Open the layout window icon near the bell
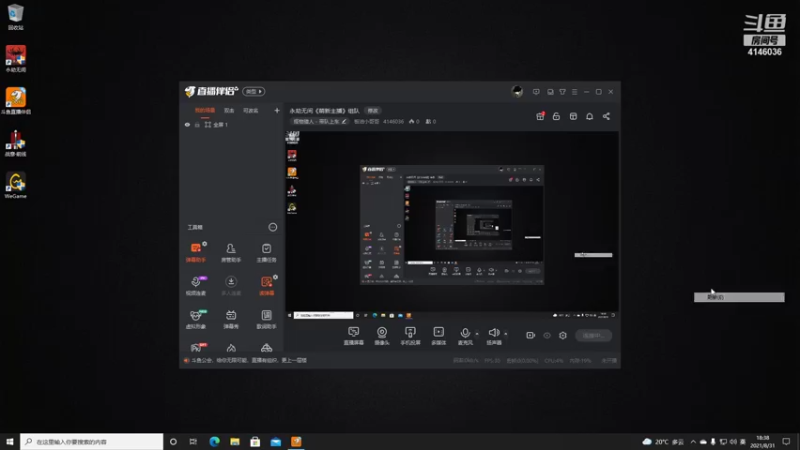 click(x=573, y=116)
